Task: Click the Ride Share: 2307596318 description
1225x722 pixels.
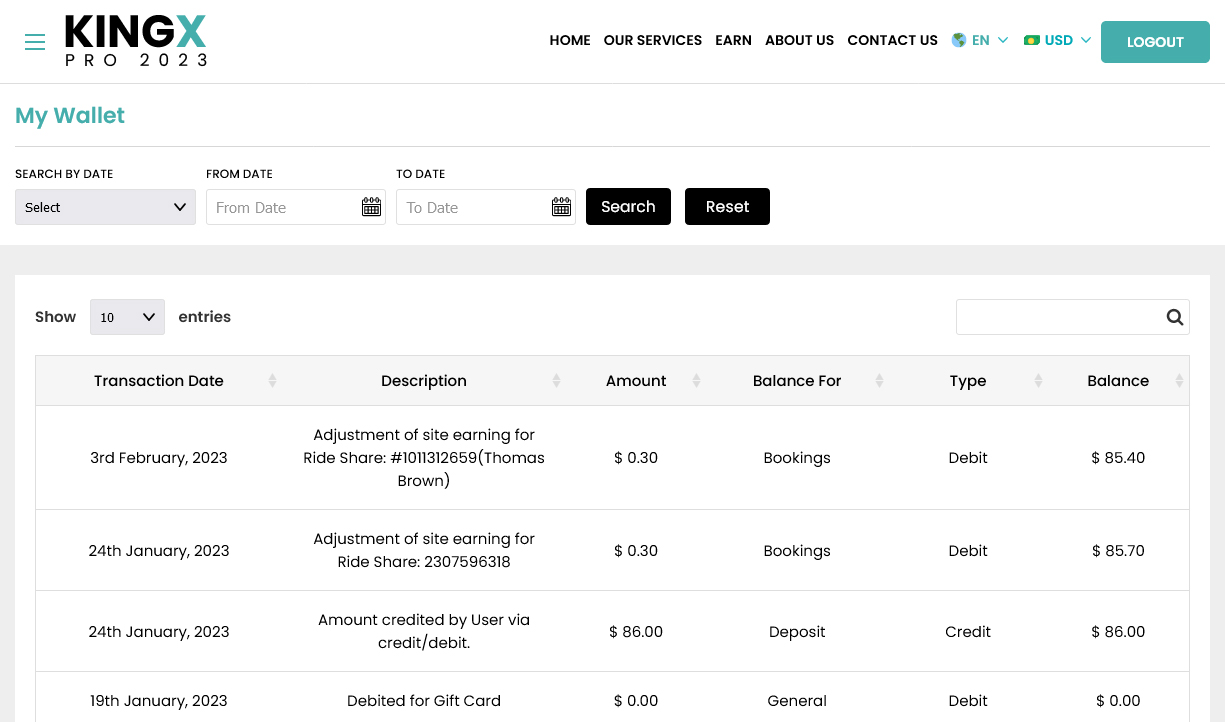Action: point(424,551)
